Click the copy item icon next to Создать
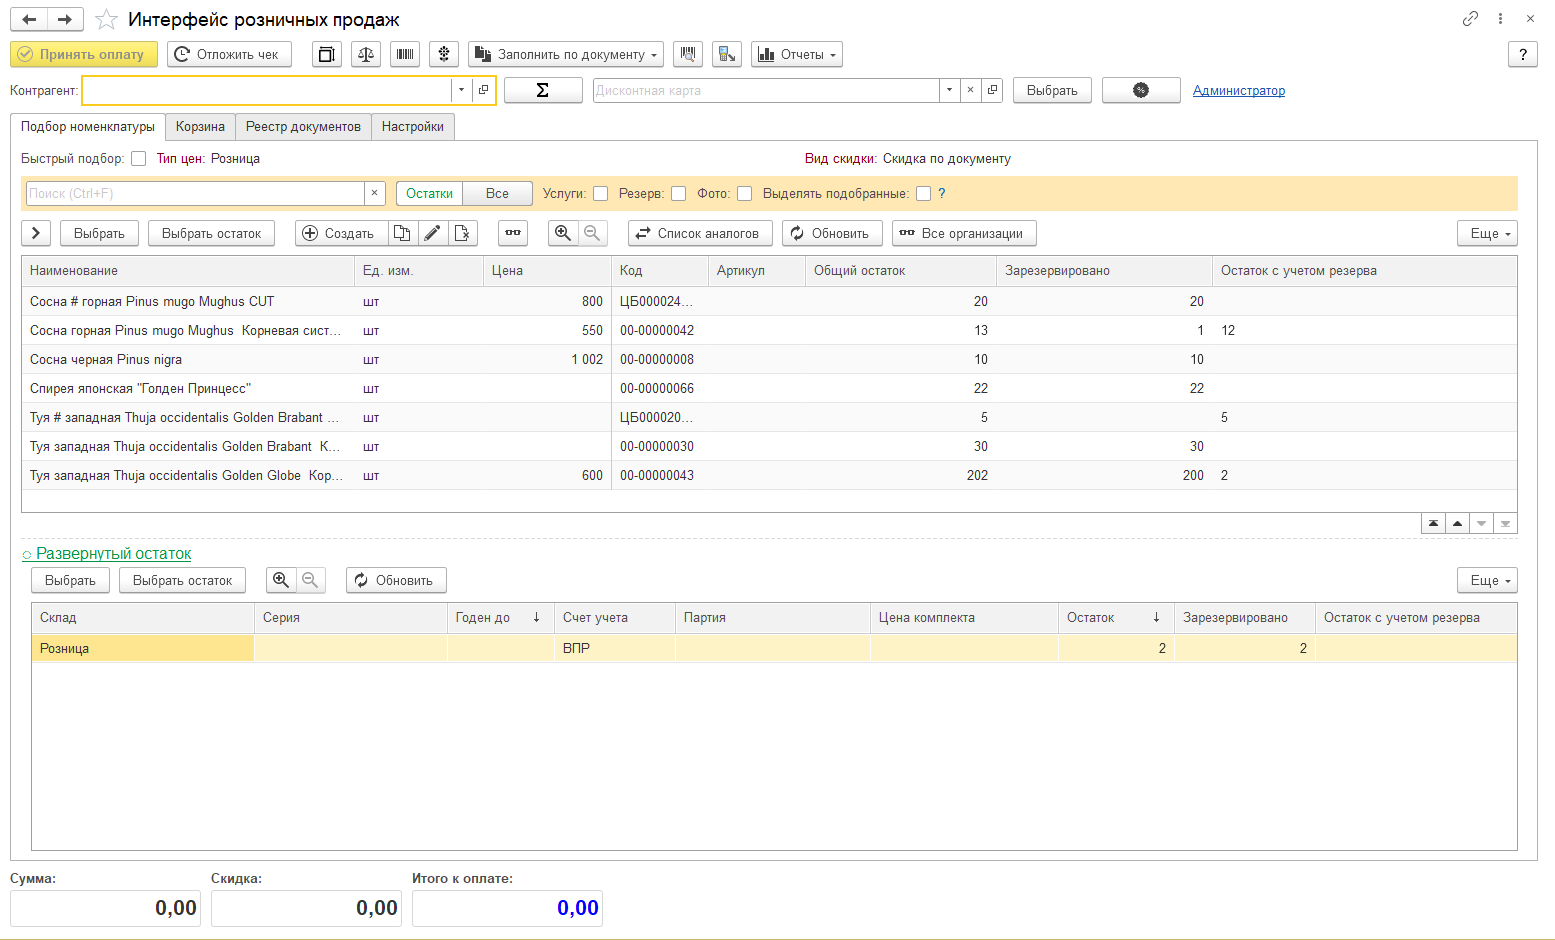The width and height of the screenshot is (1555, 940). (402, 233)
